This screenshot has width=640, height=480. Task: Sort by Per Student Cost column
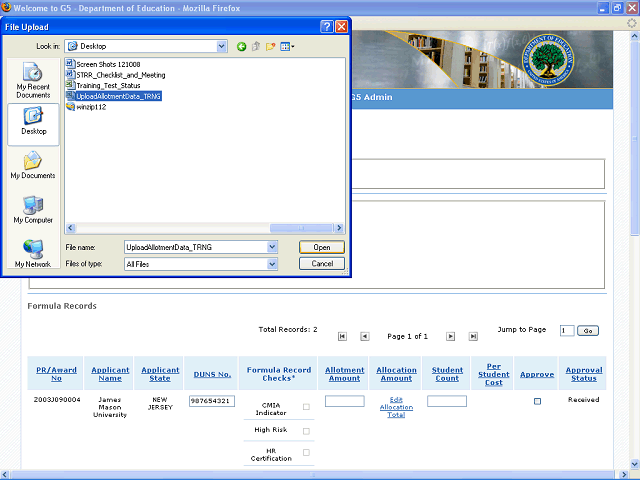(493, 374)
